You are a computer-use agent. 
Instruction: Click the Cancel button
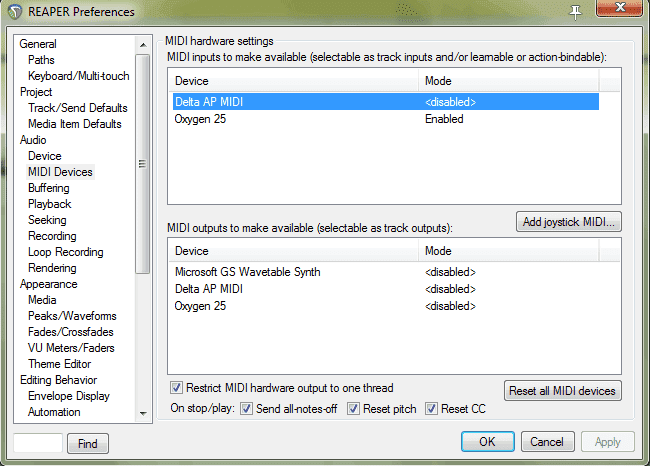coord(547,442)
